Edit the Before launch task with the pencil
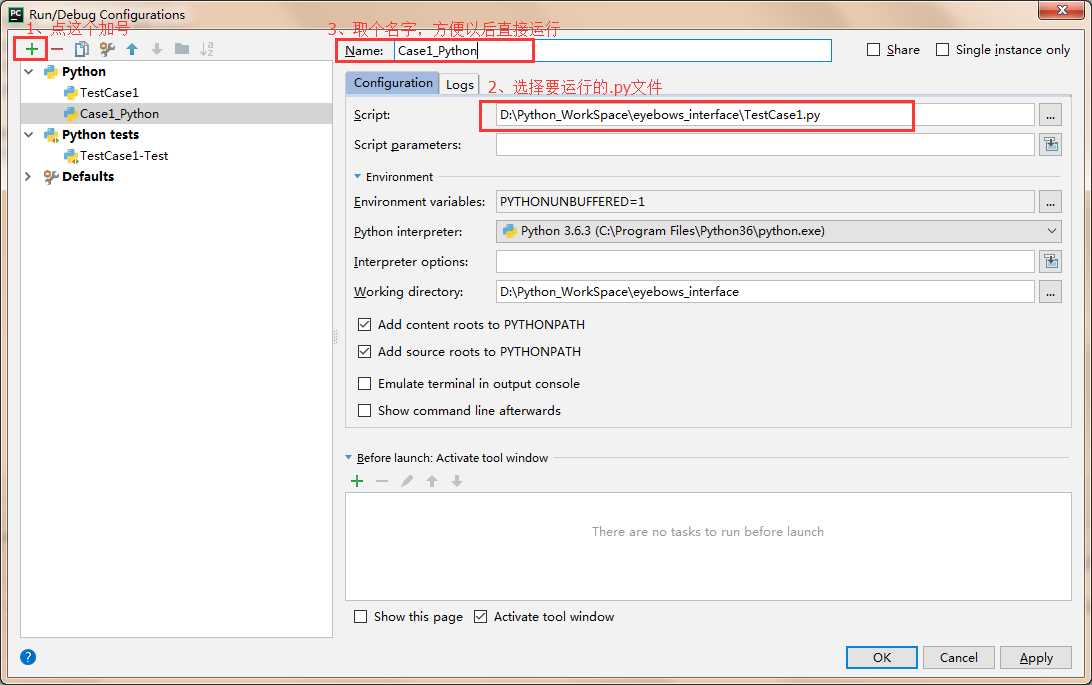Screen dimensions: 1092x685 click(x=407, y=481)
